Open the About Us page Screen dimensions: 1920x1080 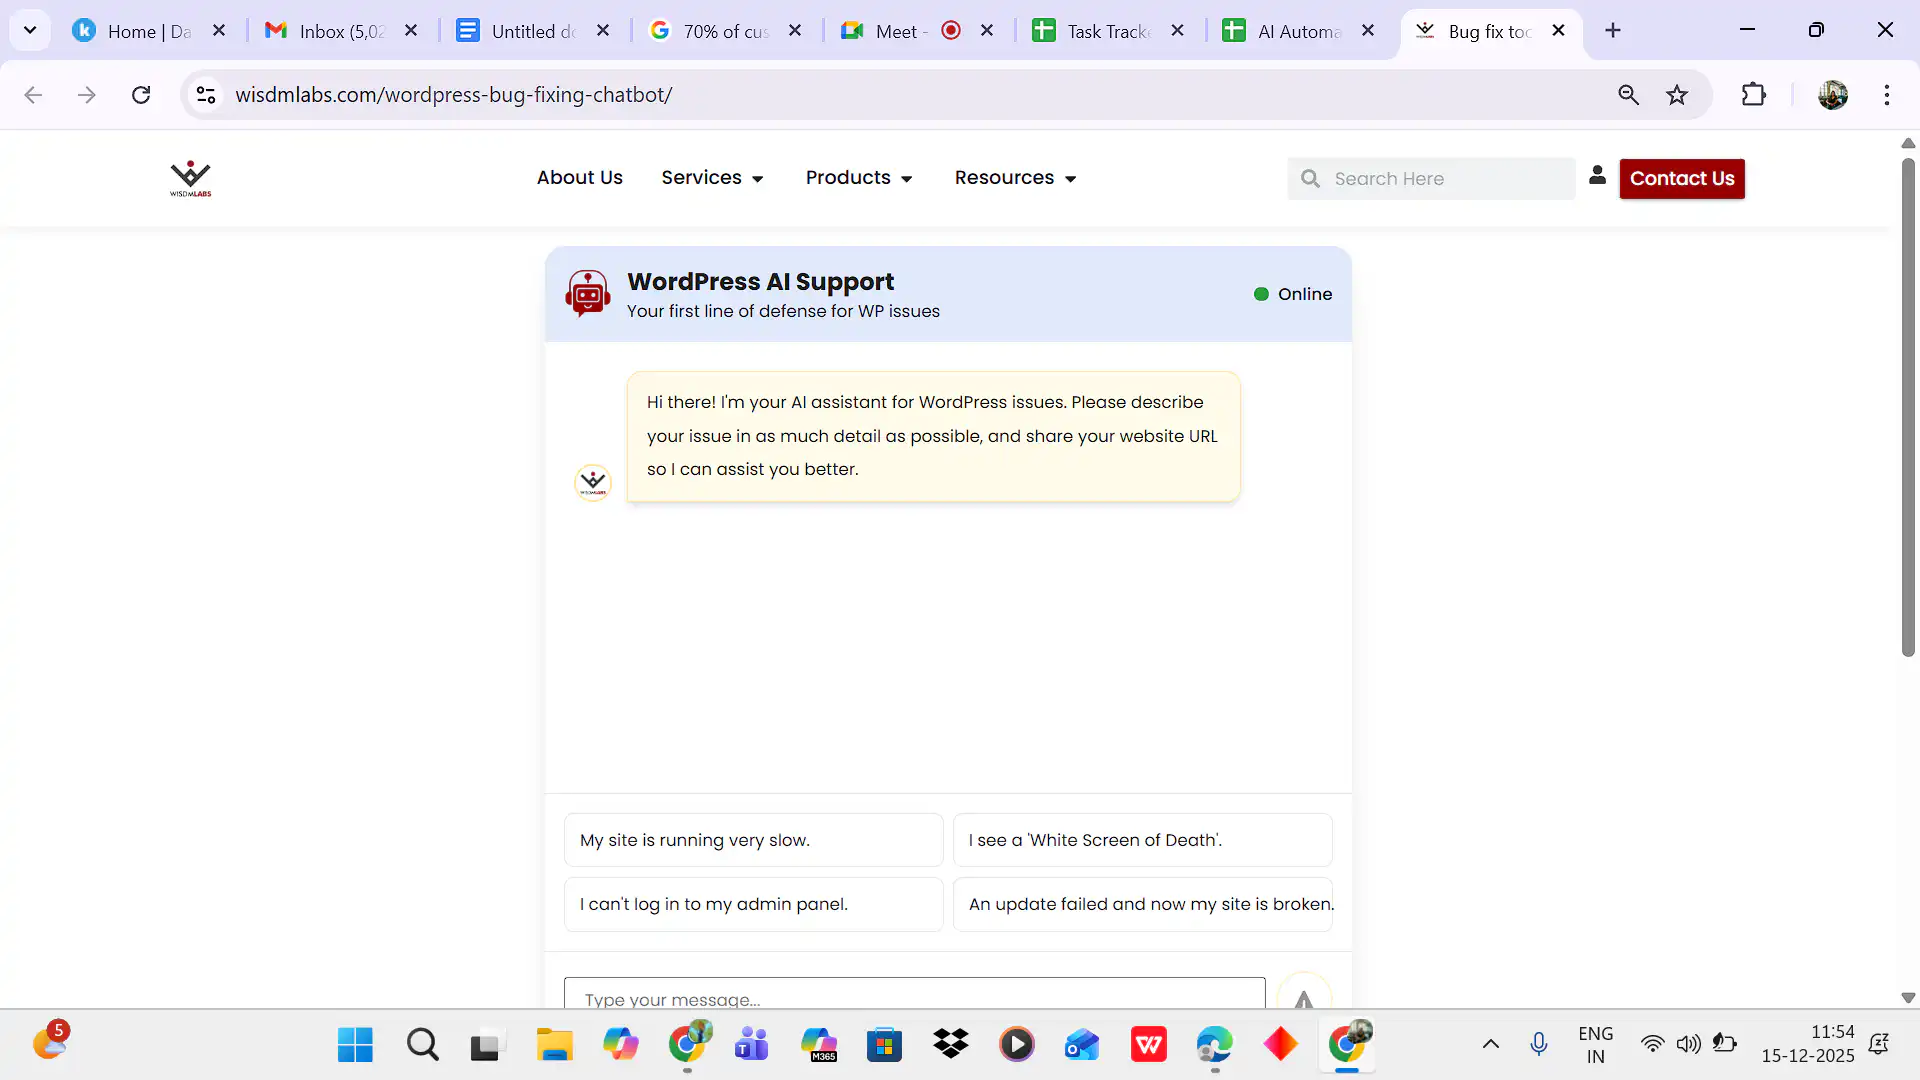coord(579,178)
